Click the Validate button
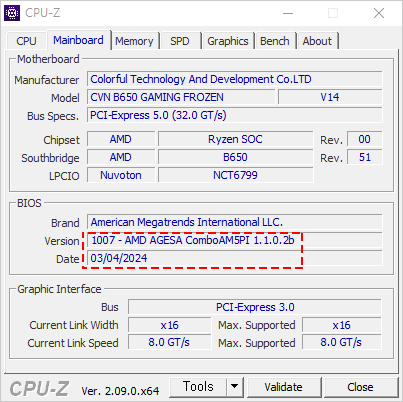The image size is (403, 402). 284,387
